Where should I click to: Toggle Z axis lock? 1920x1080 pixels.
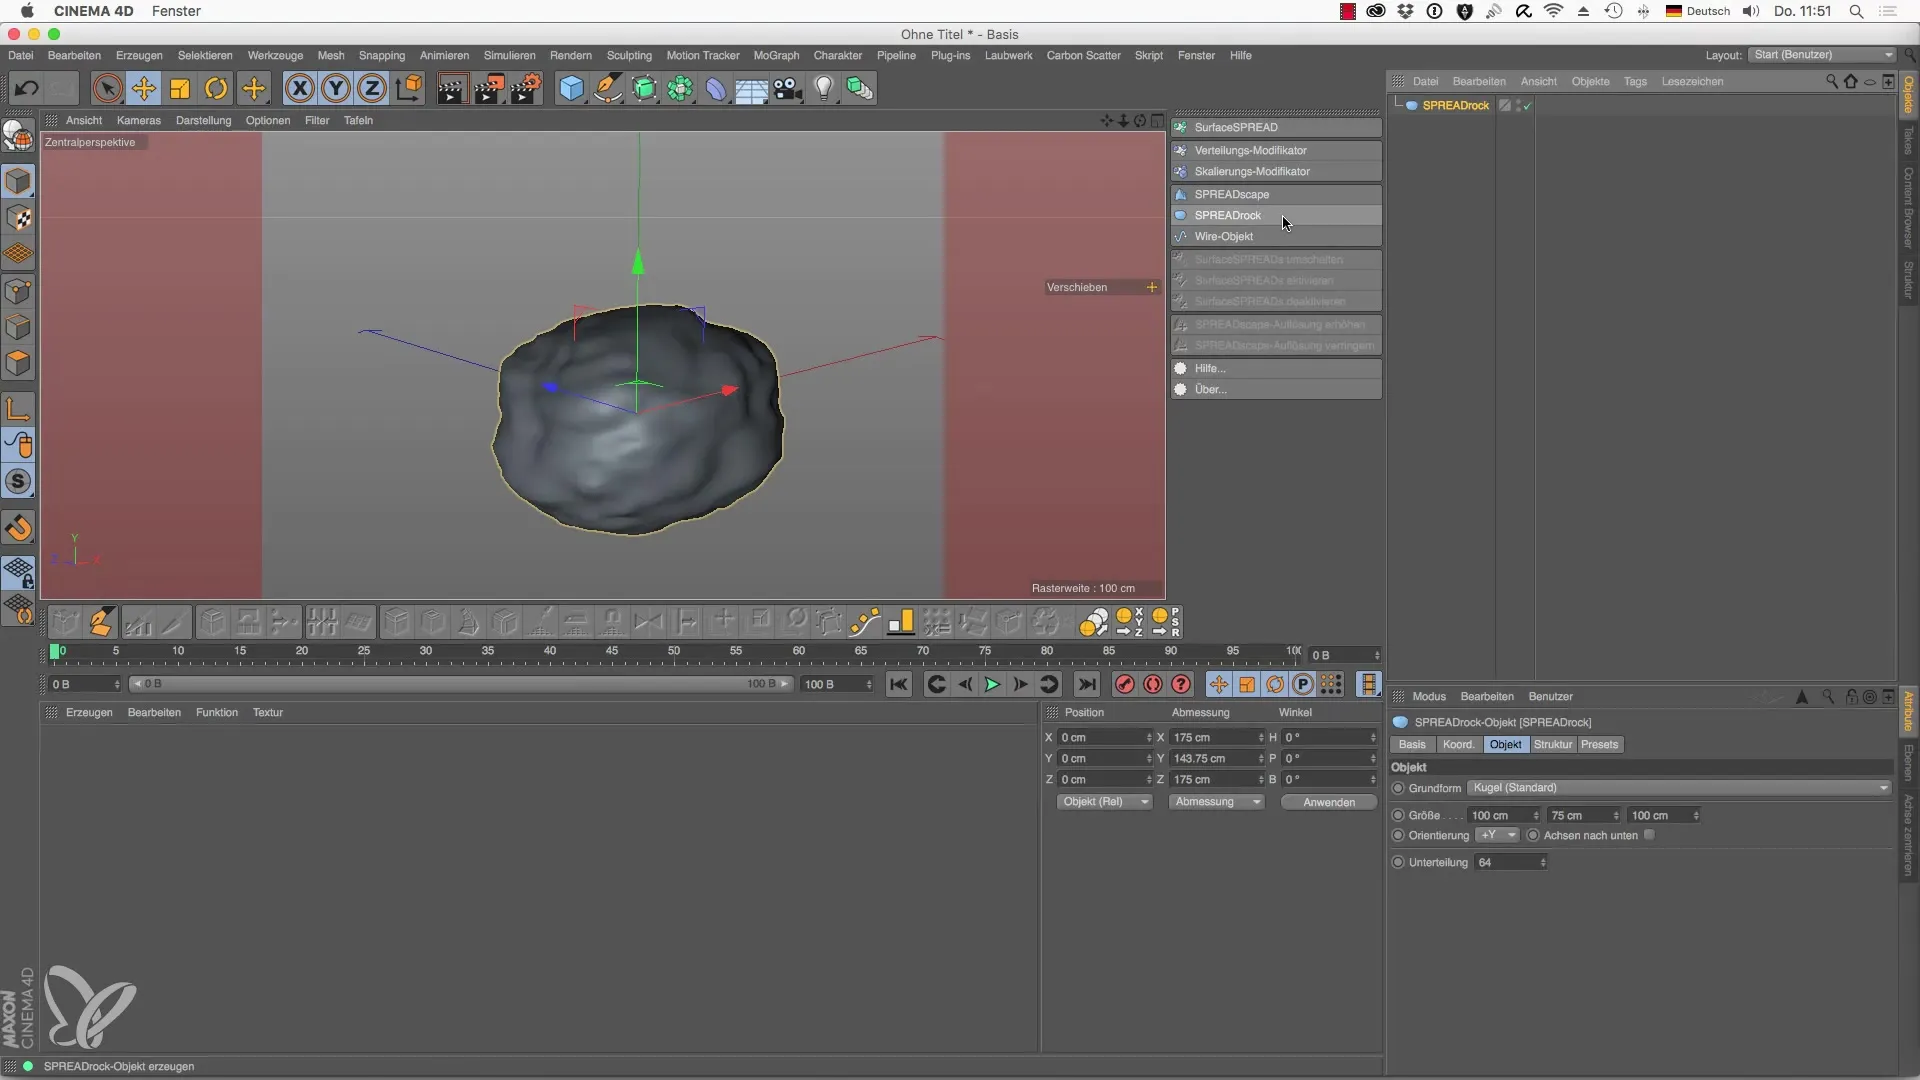[x=372, y=89]
